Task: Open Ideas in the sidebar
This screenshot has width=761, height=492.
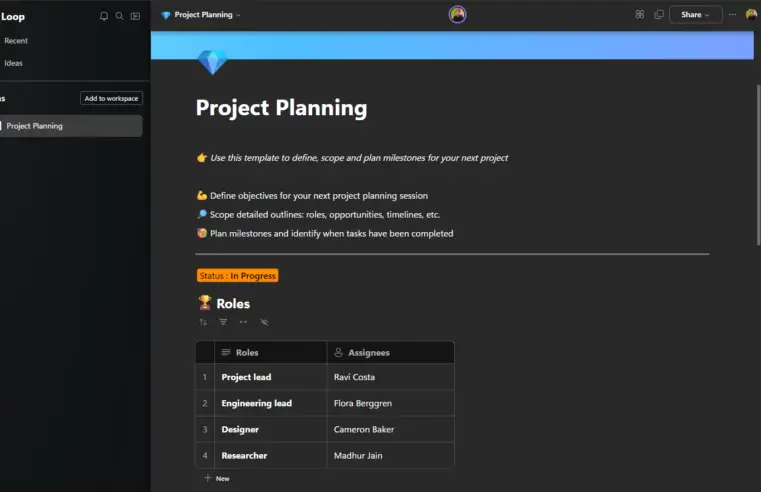Action: click(x=14, y=63)
